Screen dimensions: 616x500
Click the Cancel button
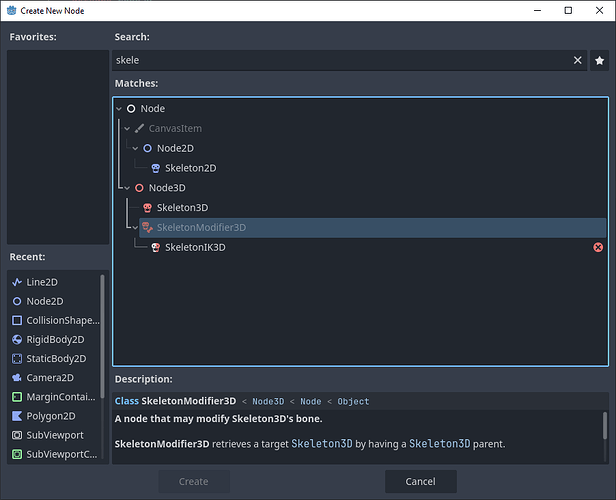click(421, 482)
